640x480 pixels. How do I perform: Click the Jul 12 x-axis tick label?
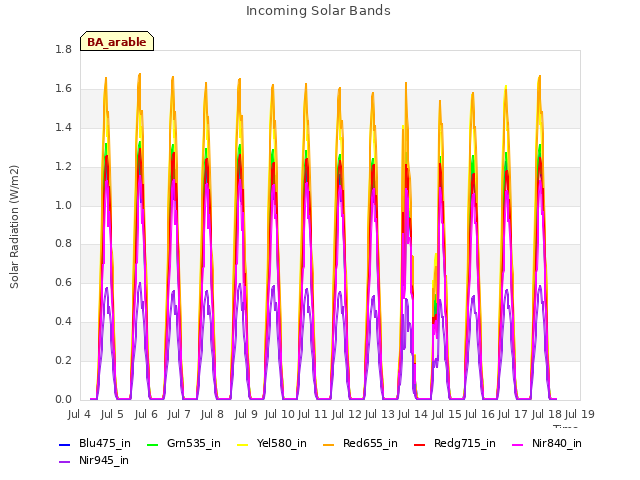pos(347,414)
